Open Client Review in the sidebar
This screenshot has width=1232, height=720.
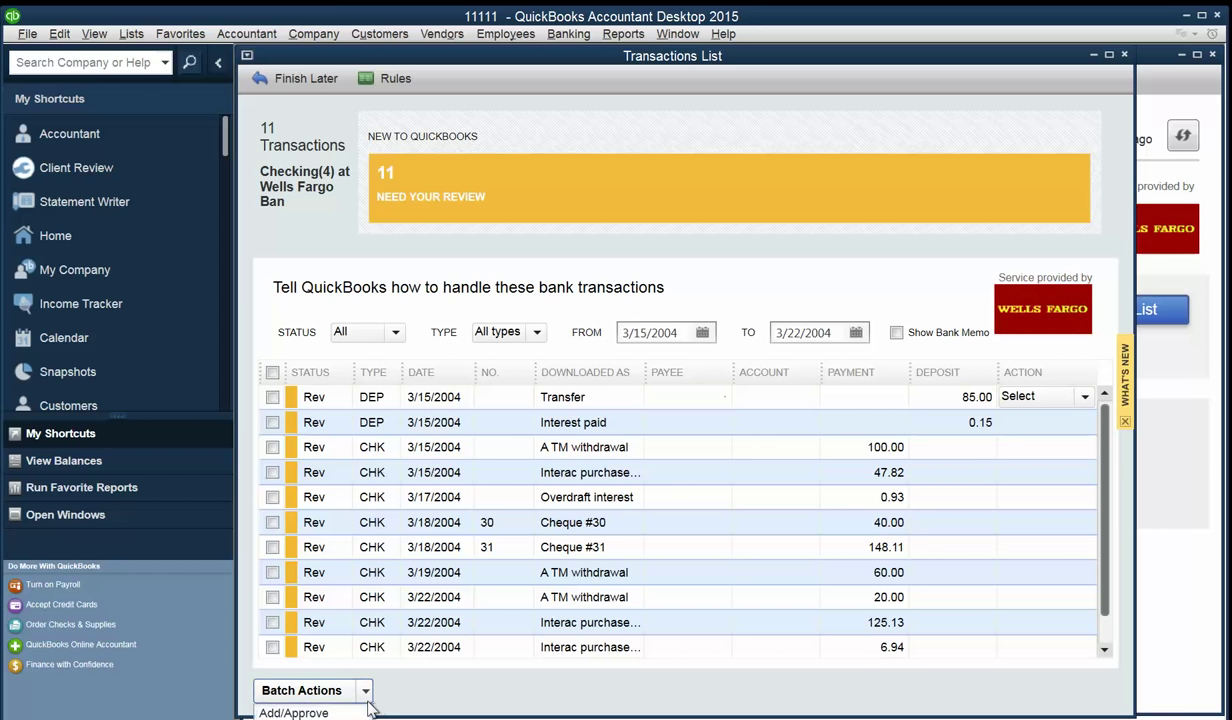76,168
